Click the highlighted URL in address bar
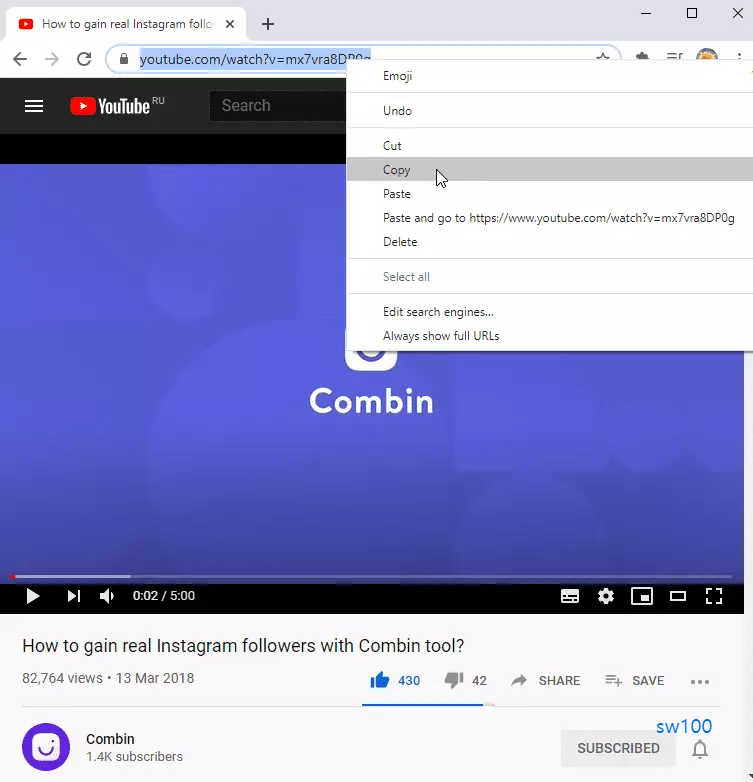Image resolution: width=753 pixels, height=782 pixels. click(x=243, y=59)
